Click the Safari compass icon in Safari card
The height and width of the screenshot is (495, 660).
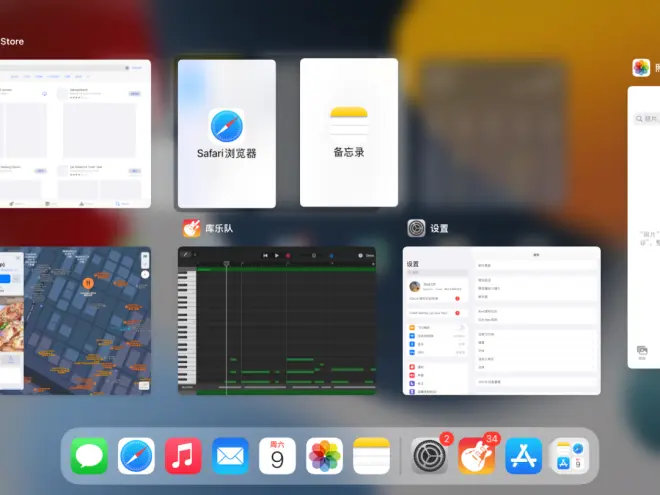tap(226, 126)
